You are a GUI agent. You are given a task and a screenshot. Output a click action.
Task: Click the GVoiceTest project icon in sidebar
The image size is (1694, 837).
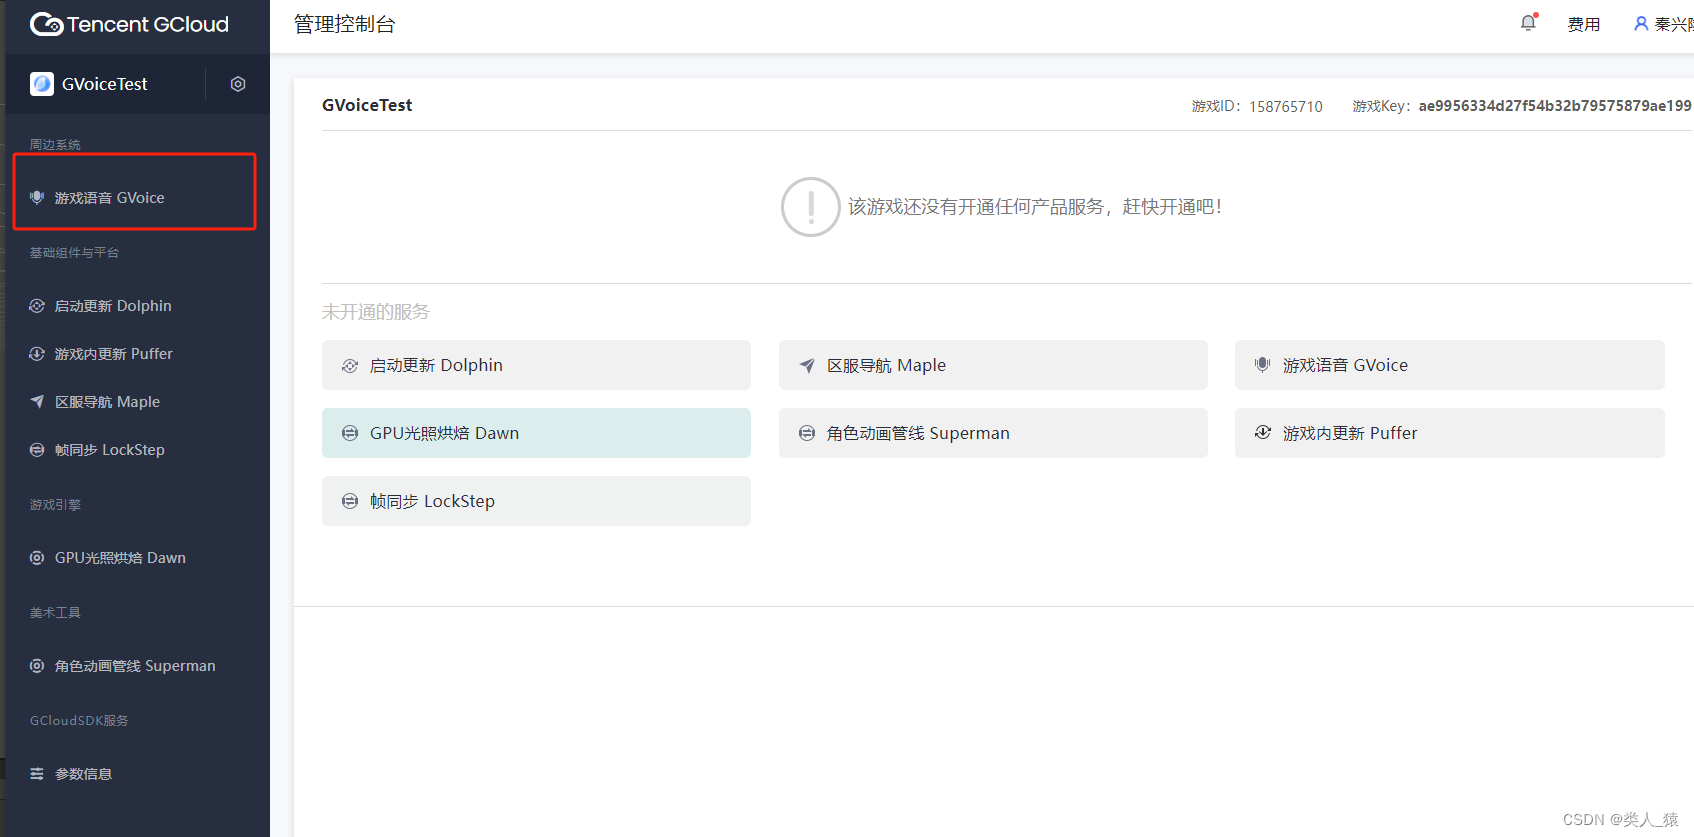tap(42, 84)
